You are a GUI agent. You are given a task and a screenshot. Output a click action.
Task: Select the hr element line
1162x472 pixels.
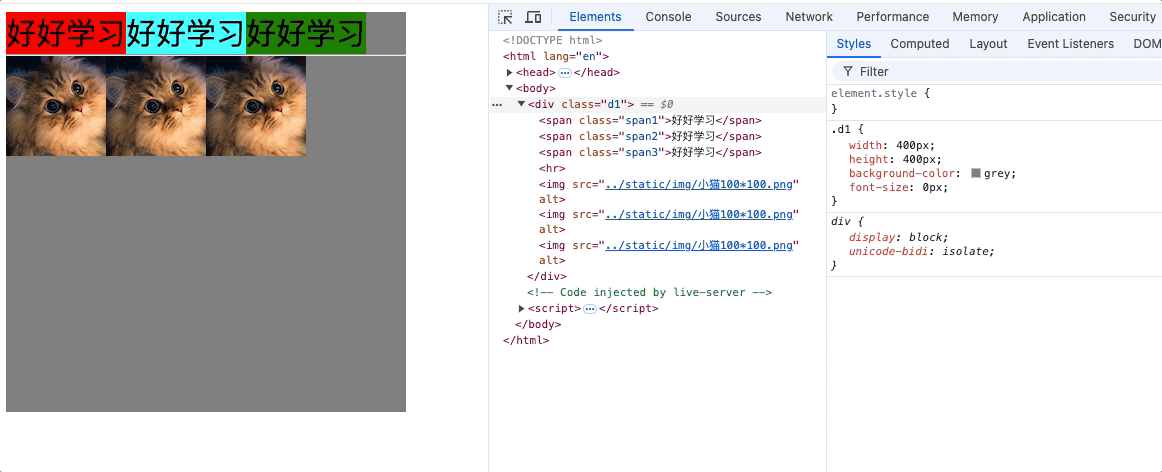tap(552, 168)
